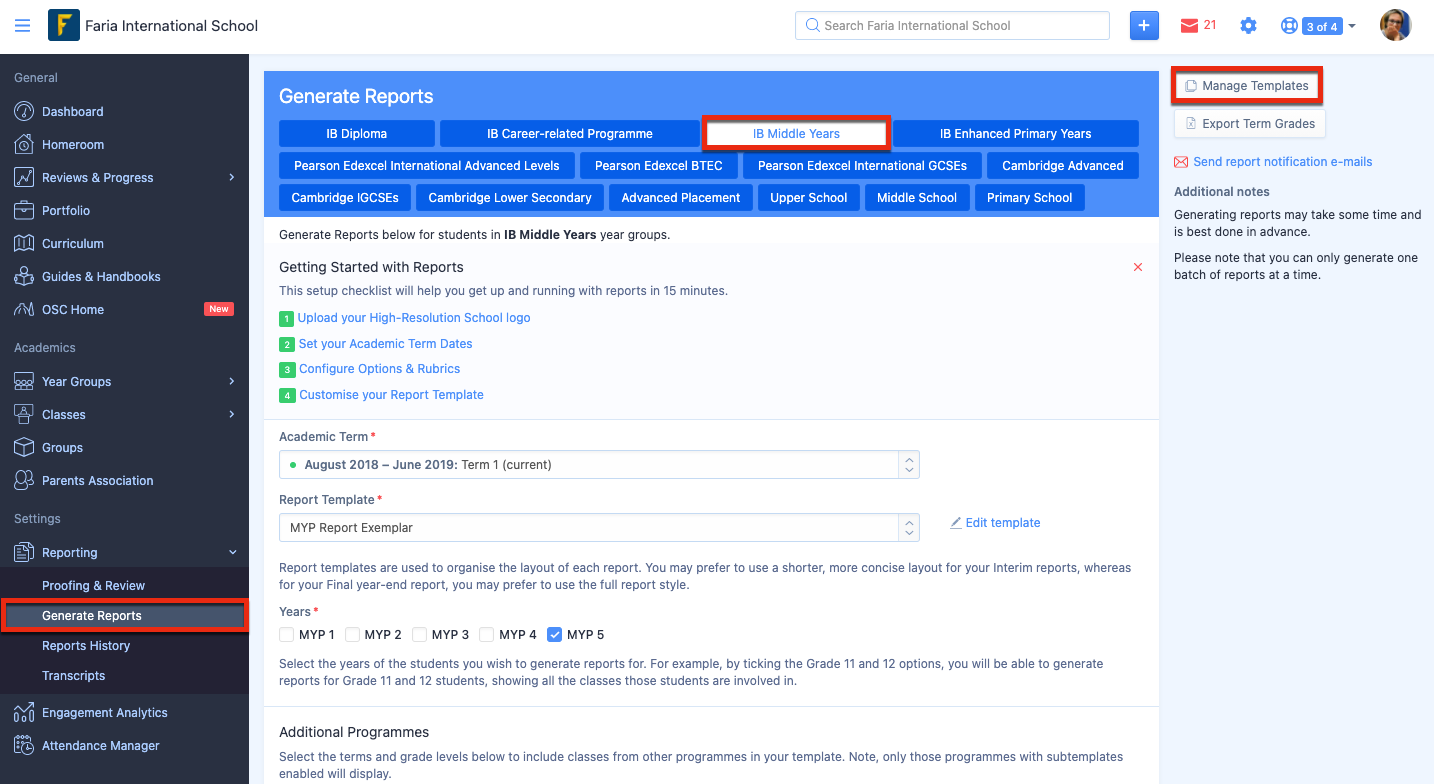The image size is (1434, 784).
Task: Select the IB Middle Years tab
Action: [x=796, y=133]
